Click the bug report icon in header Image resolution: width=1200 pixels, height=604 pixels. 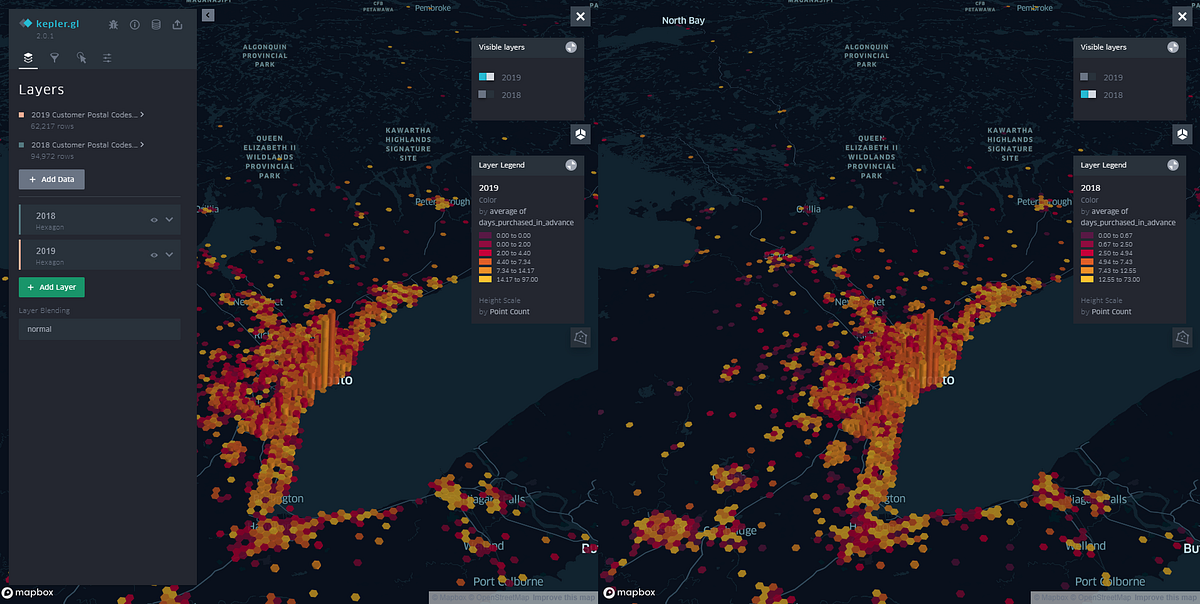113,25
